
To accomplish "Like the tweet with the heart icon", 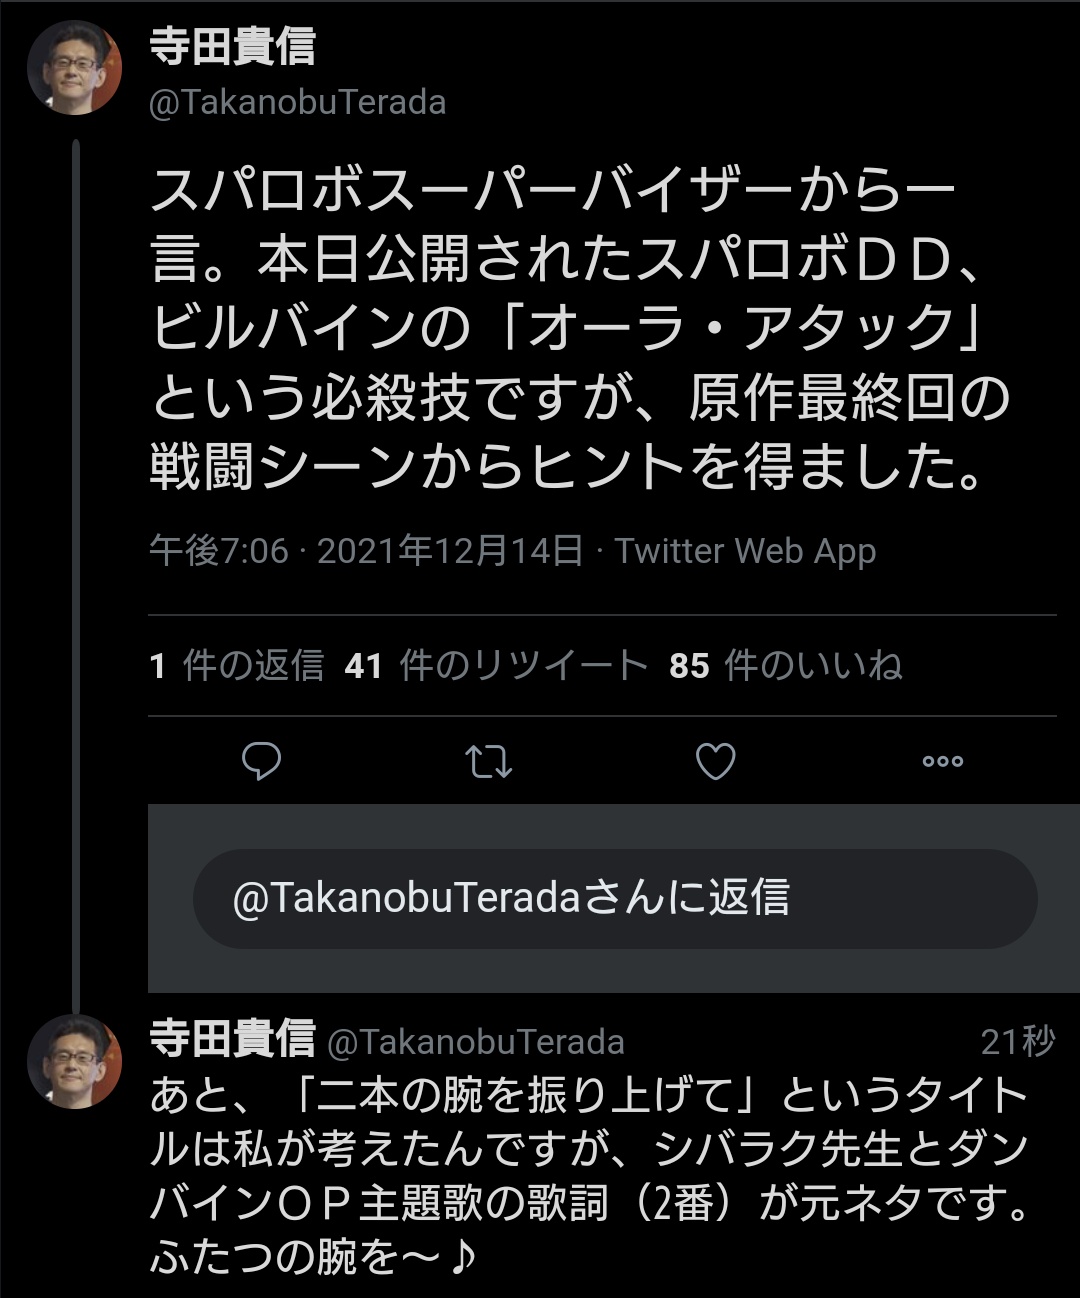I will (x=716, y=762).
